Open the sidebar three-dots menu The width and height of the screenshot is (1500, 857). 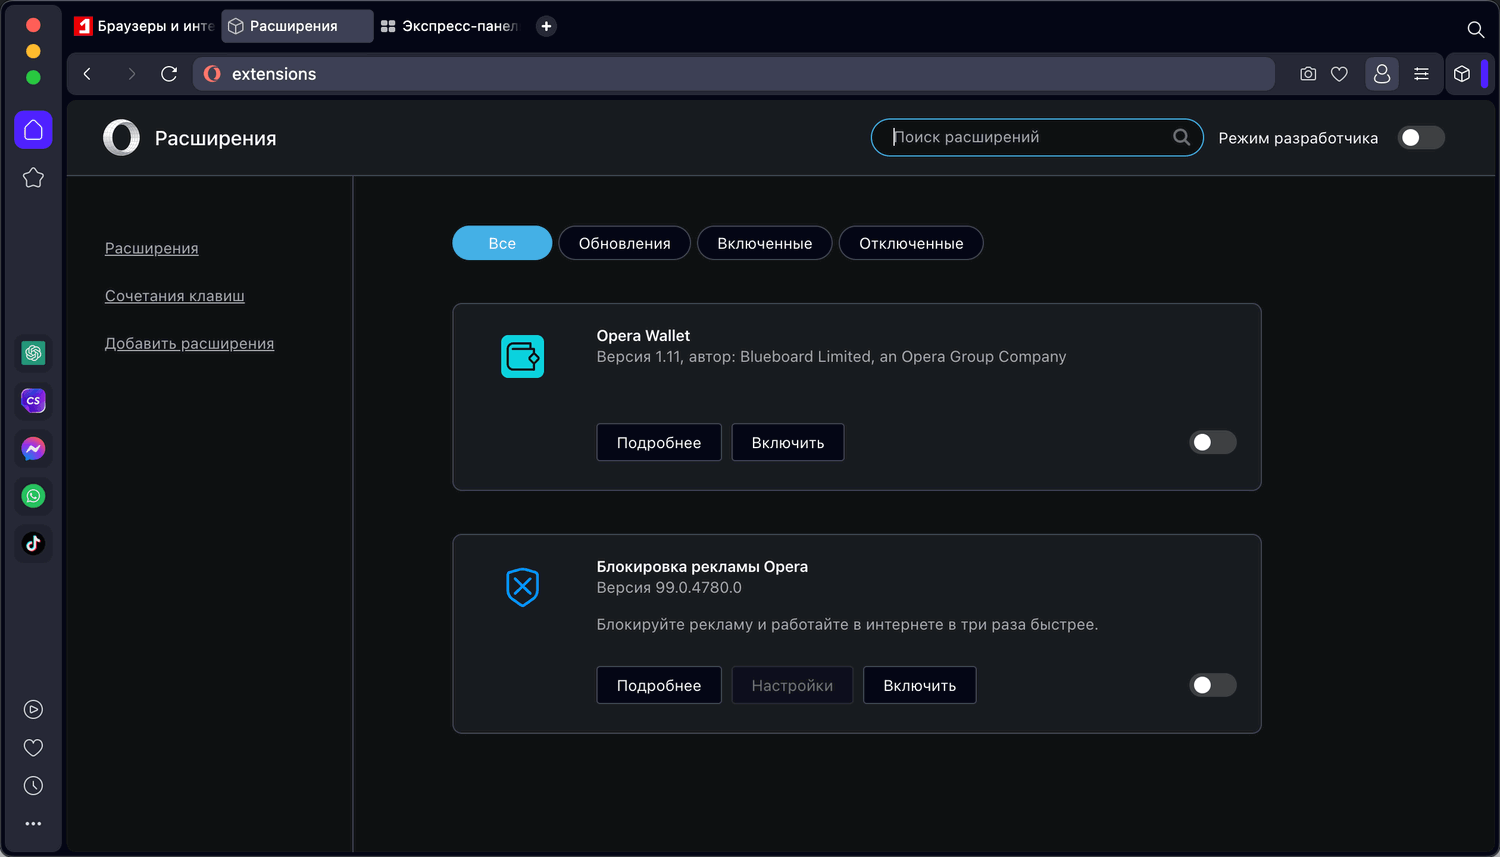click(33, 824)
